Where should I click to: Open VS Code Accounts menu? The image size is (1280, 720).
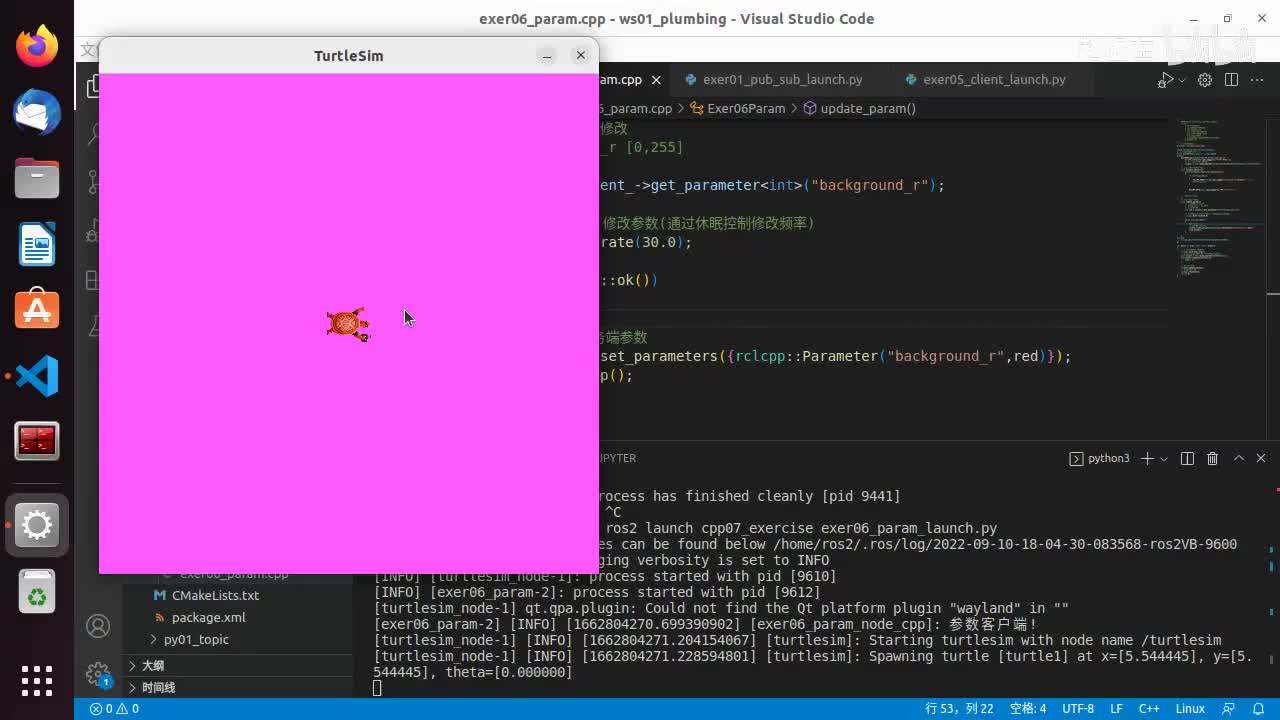click(98, 626)
